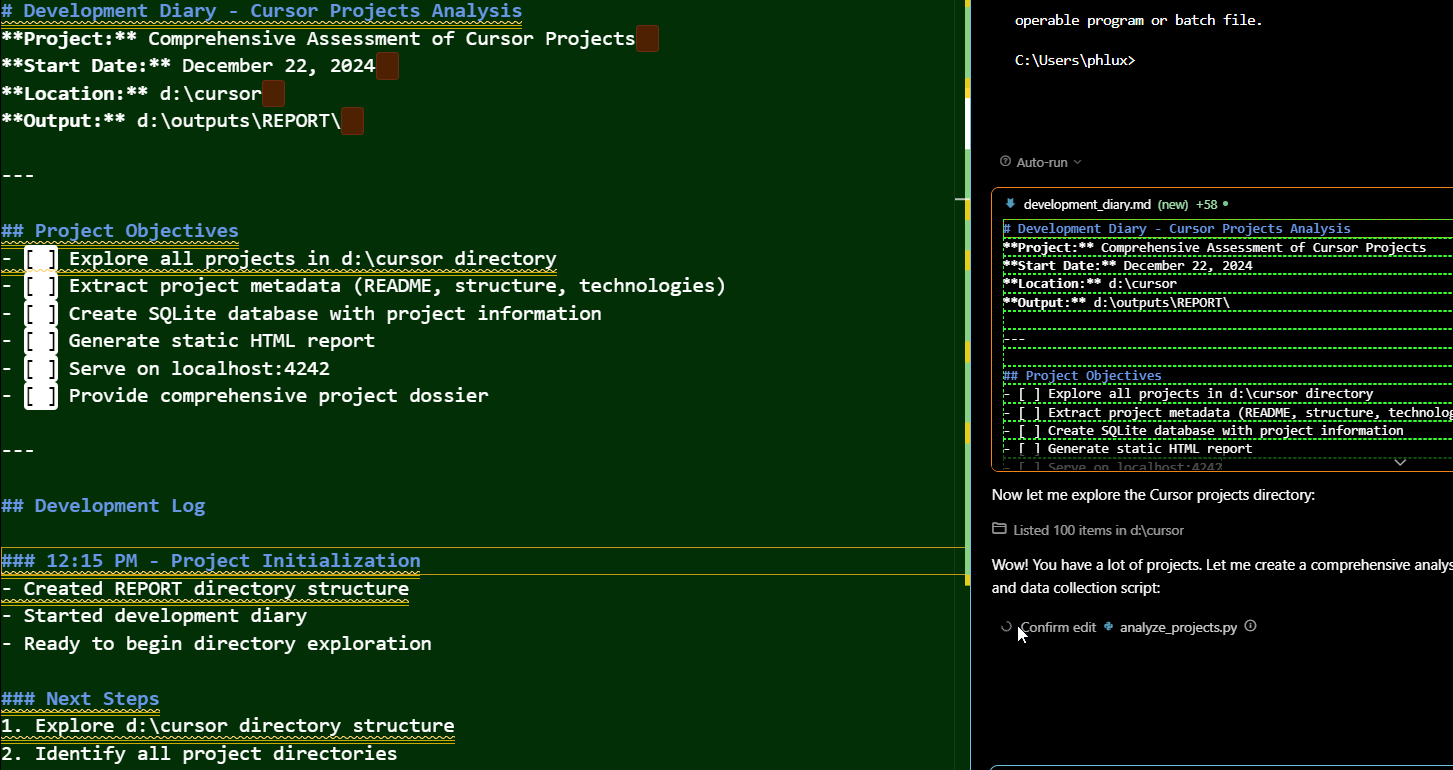Image resolution: width=1453 pixels, height=770 pixels.
Task: Click the diff preview's '**Location:** d:\cursor' line
Action: click(x=1090, y=284)
